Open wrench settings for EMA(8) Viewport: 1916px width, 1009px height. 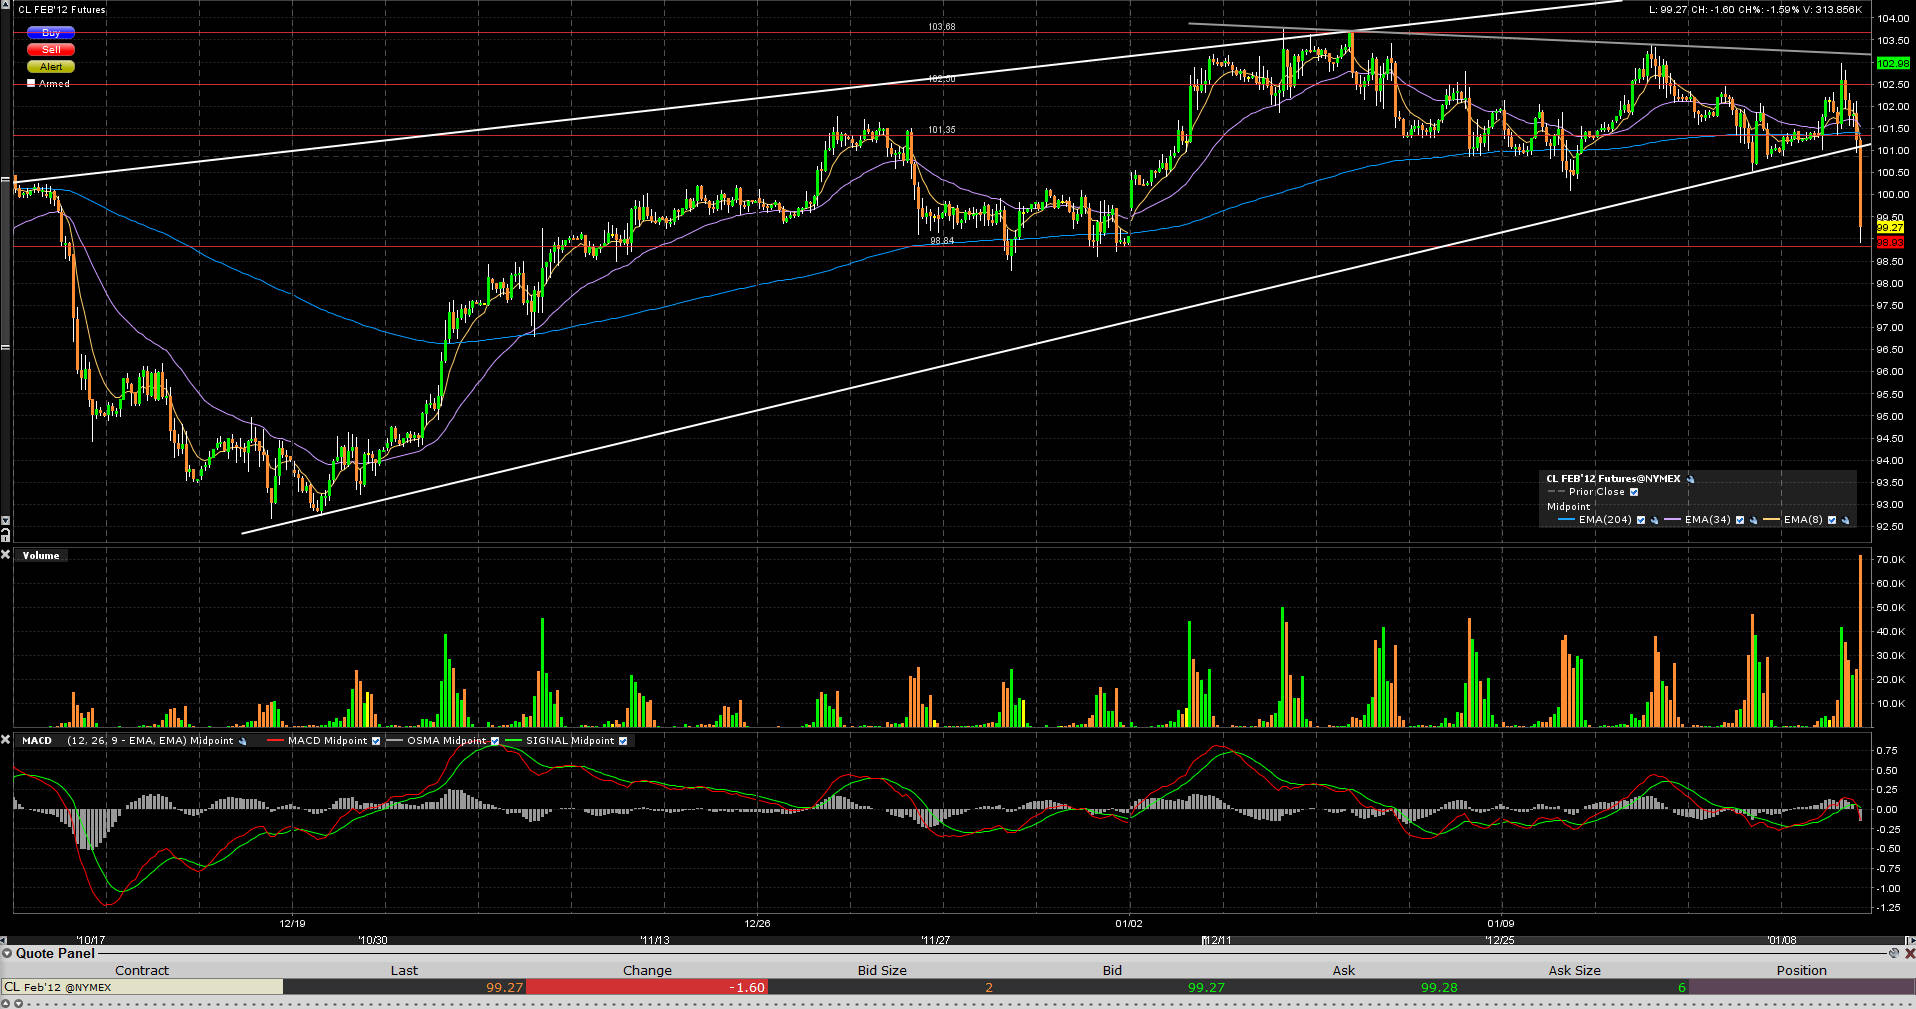point(1845,520)
